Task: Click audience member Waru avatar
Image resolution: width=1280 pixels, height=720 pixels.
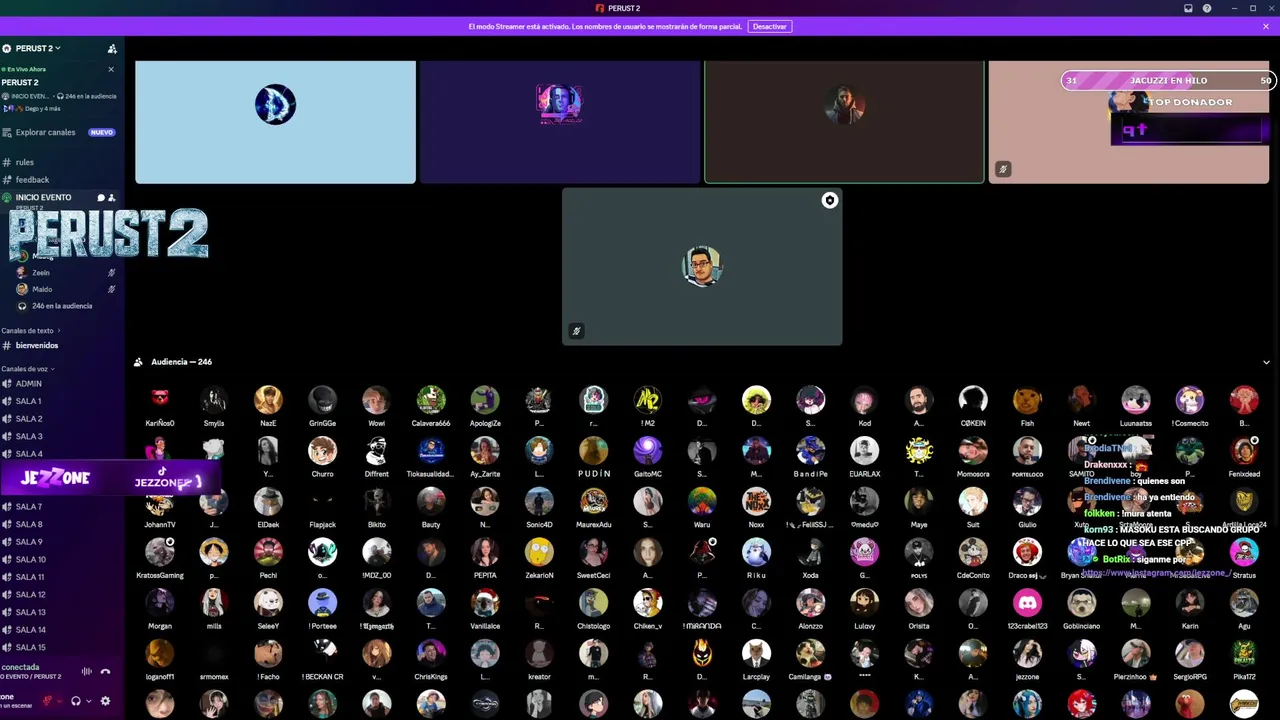Action: tap(702, 501)
